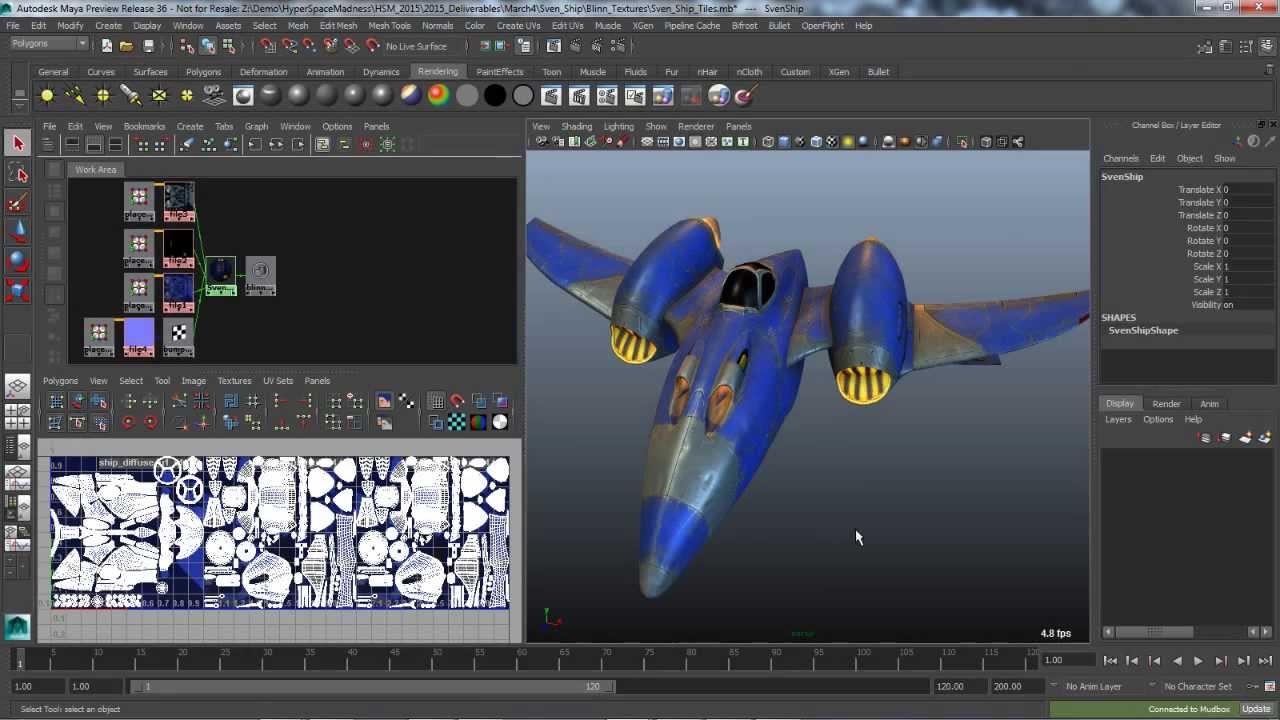Click the black surface shader sphere

pos(495,96)
